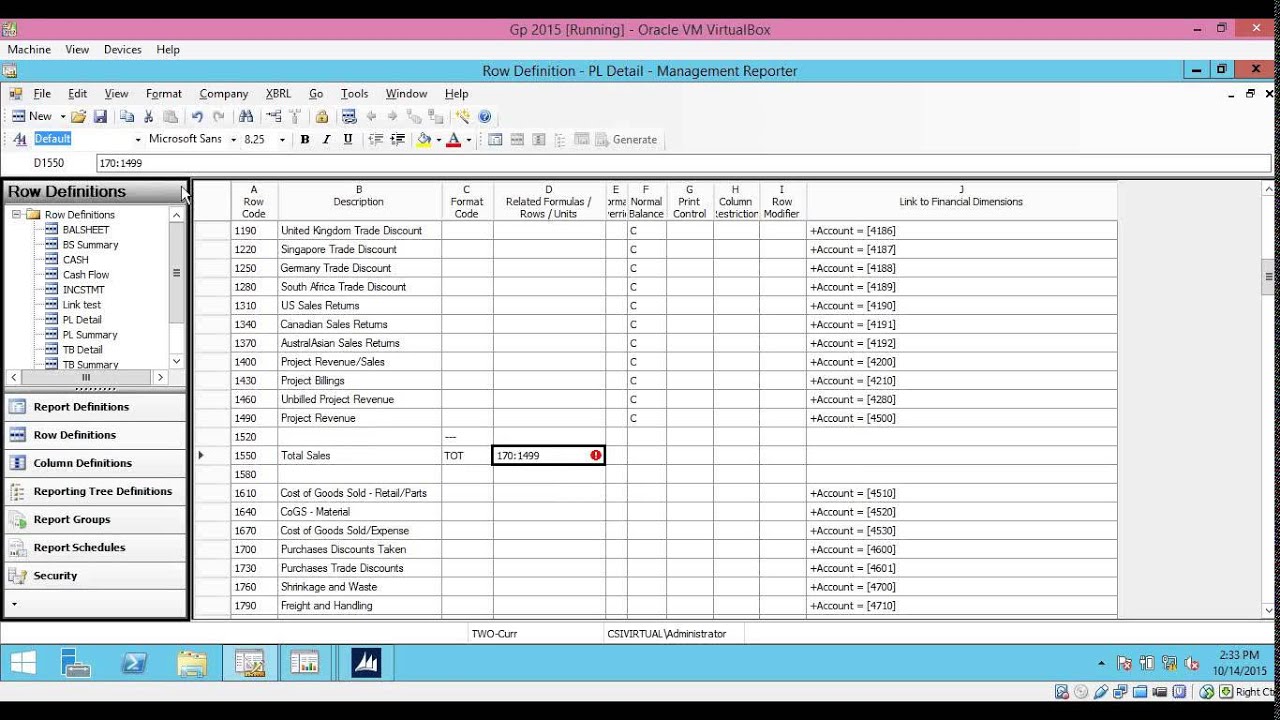Select the Total Sales description cell
Image resolution: width=1280 pixels, height=720 pixels.
(360, 456)
